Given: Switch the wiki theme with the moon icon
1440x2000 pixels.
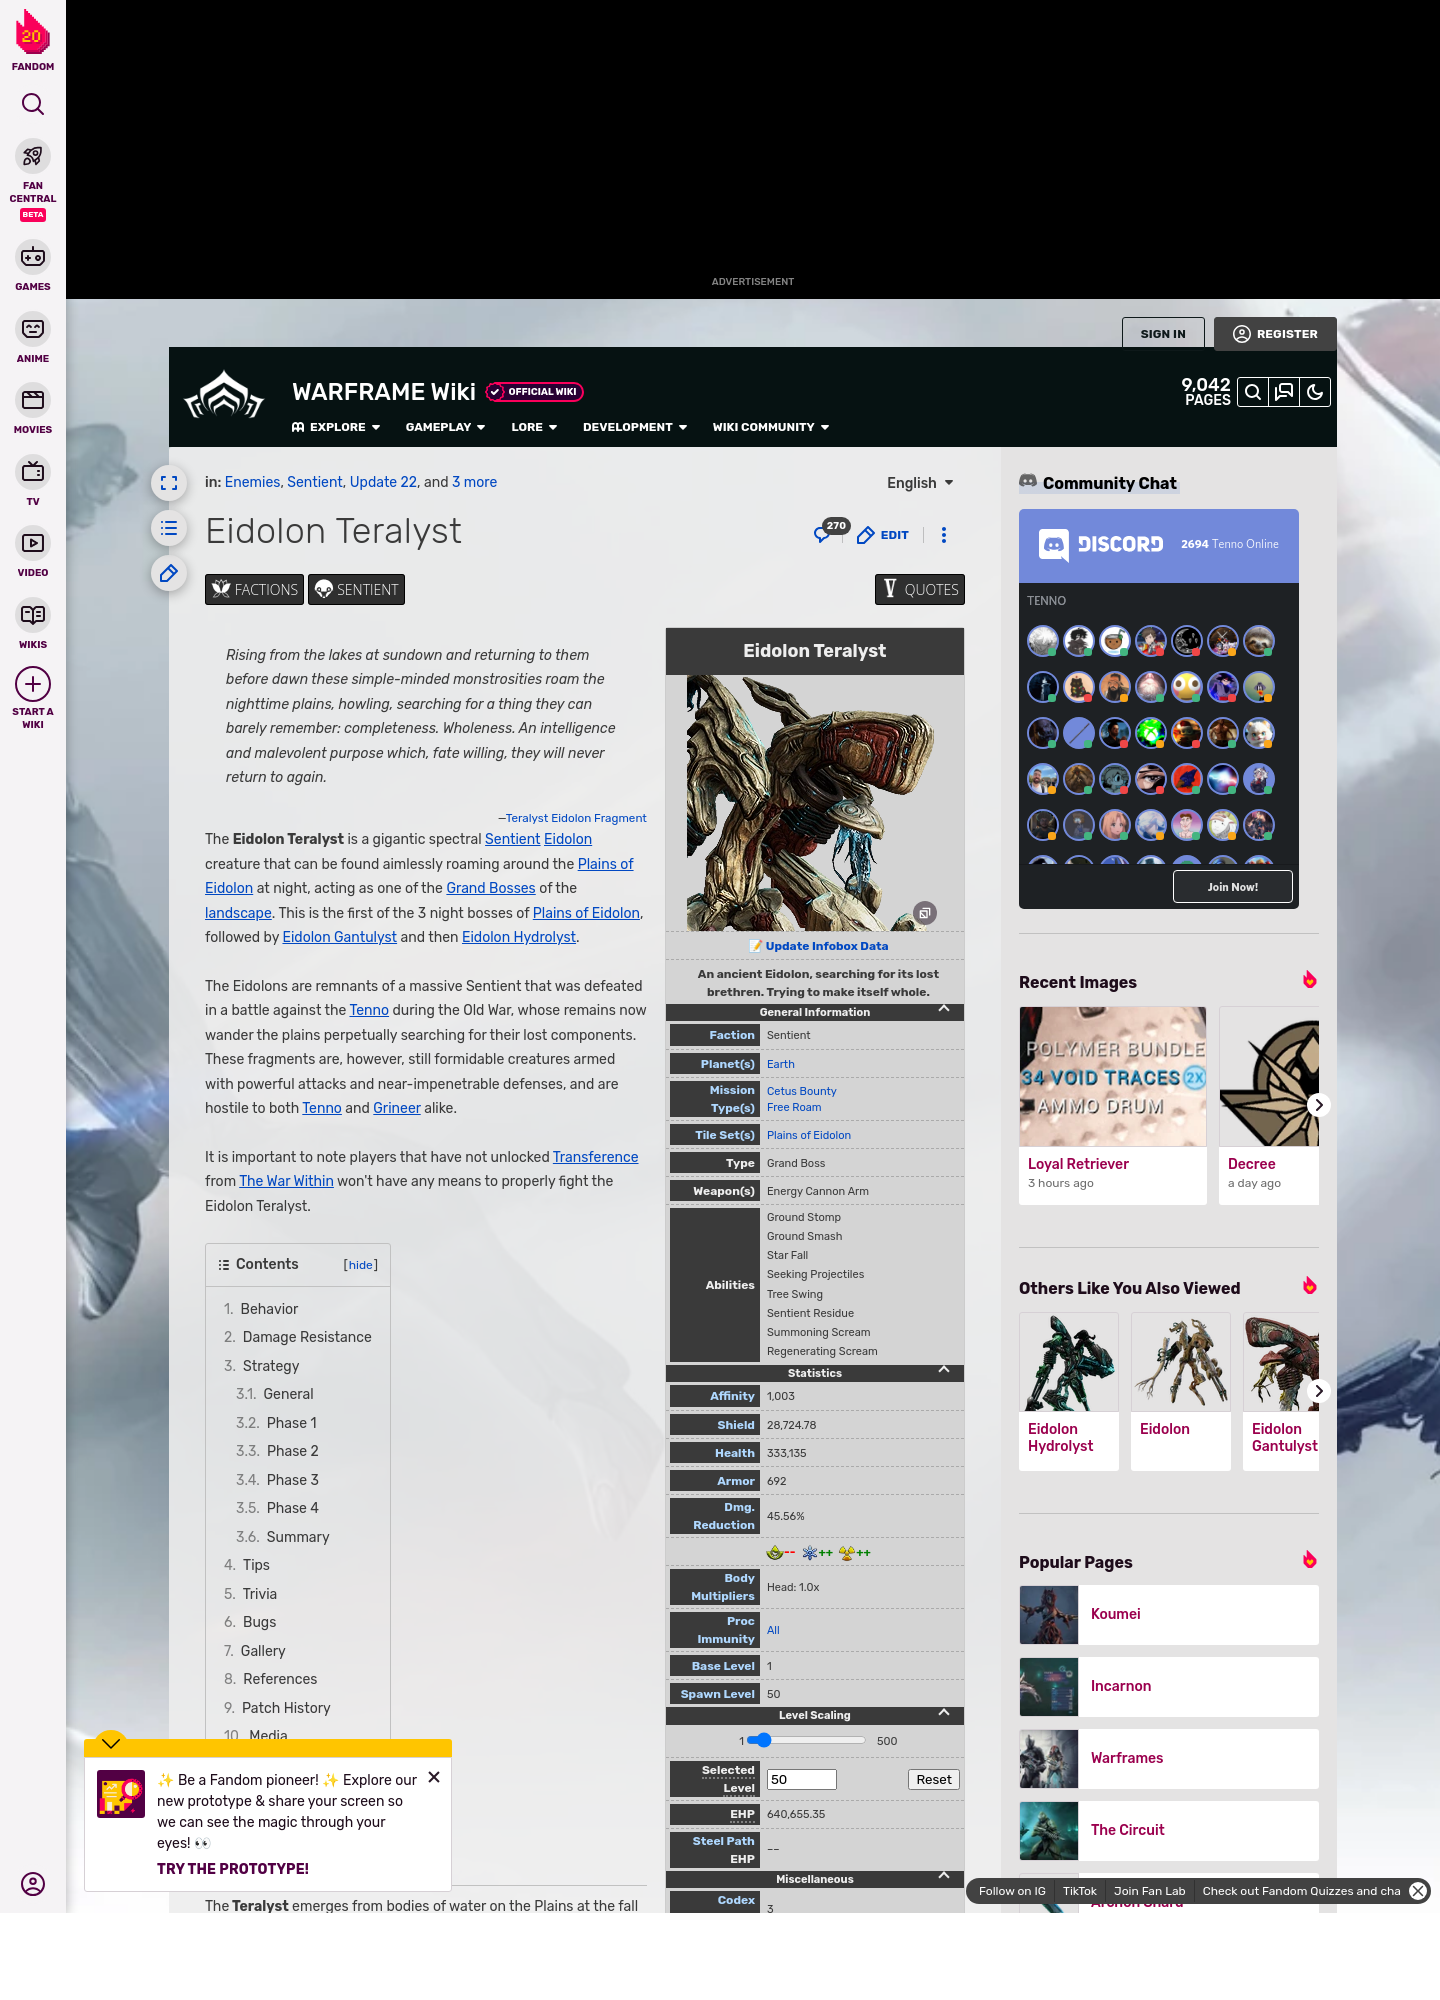Looking at the screenshot, I should (1315, 392).
